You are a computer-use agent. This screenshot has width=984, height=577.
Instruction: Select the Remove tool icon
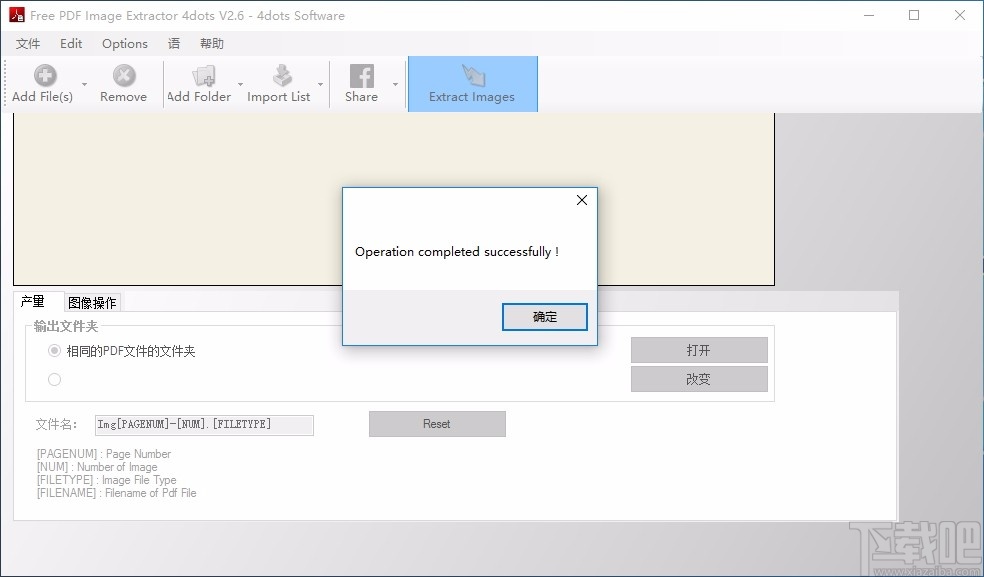coord(123,76)
